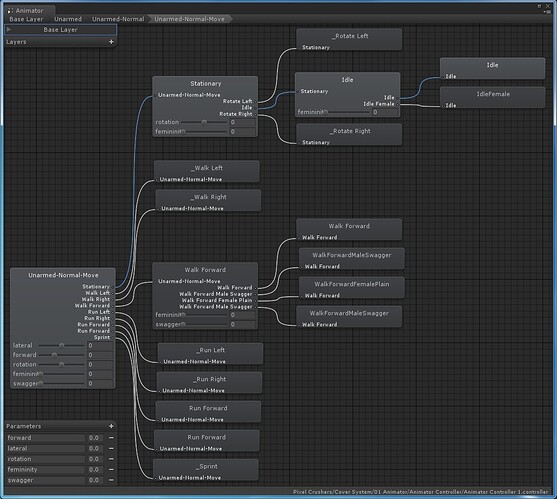Image resolution: width=557 pixels, height=499 pixels.
Task: Remove the lateral parameter with minus icon
Action: (x=111, y=449)
